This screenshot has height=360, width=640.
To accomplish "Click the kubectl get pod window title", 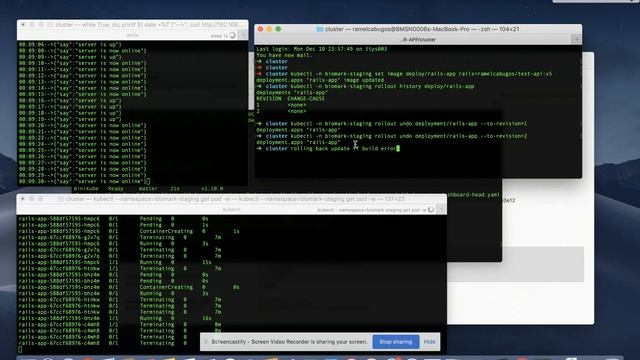I will tap(235, 199).
